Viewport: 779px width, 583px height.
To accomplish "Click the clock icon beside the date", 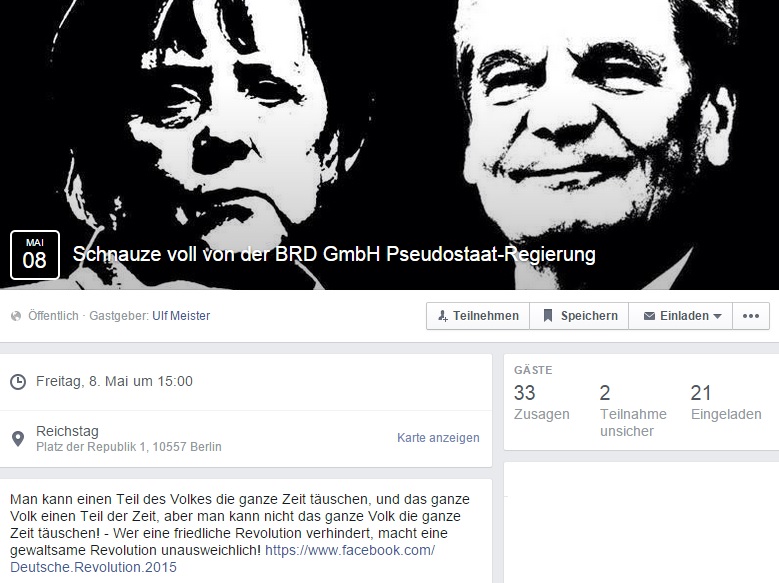I will pos(18,382).
